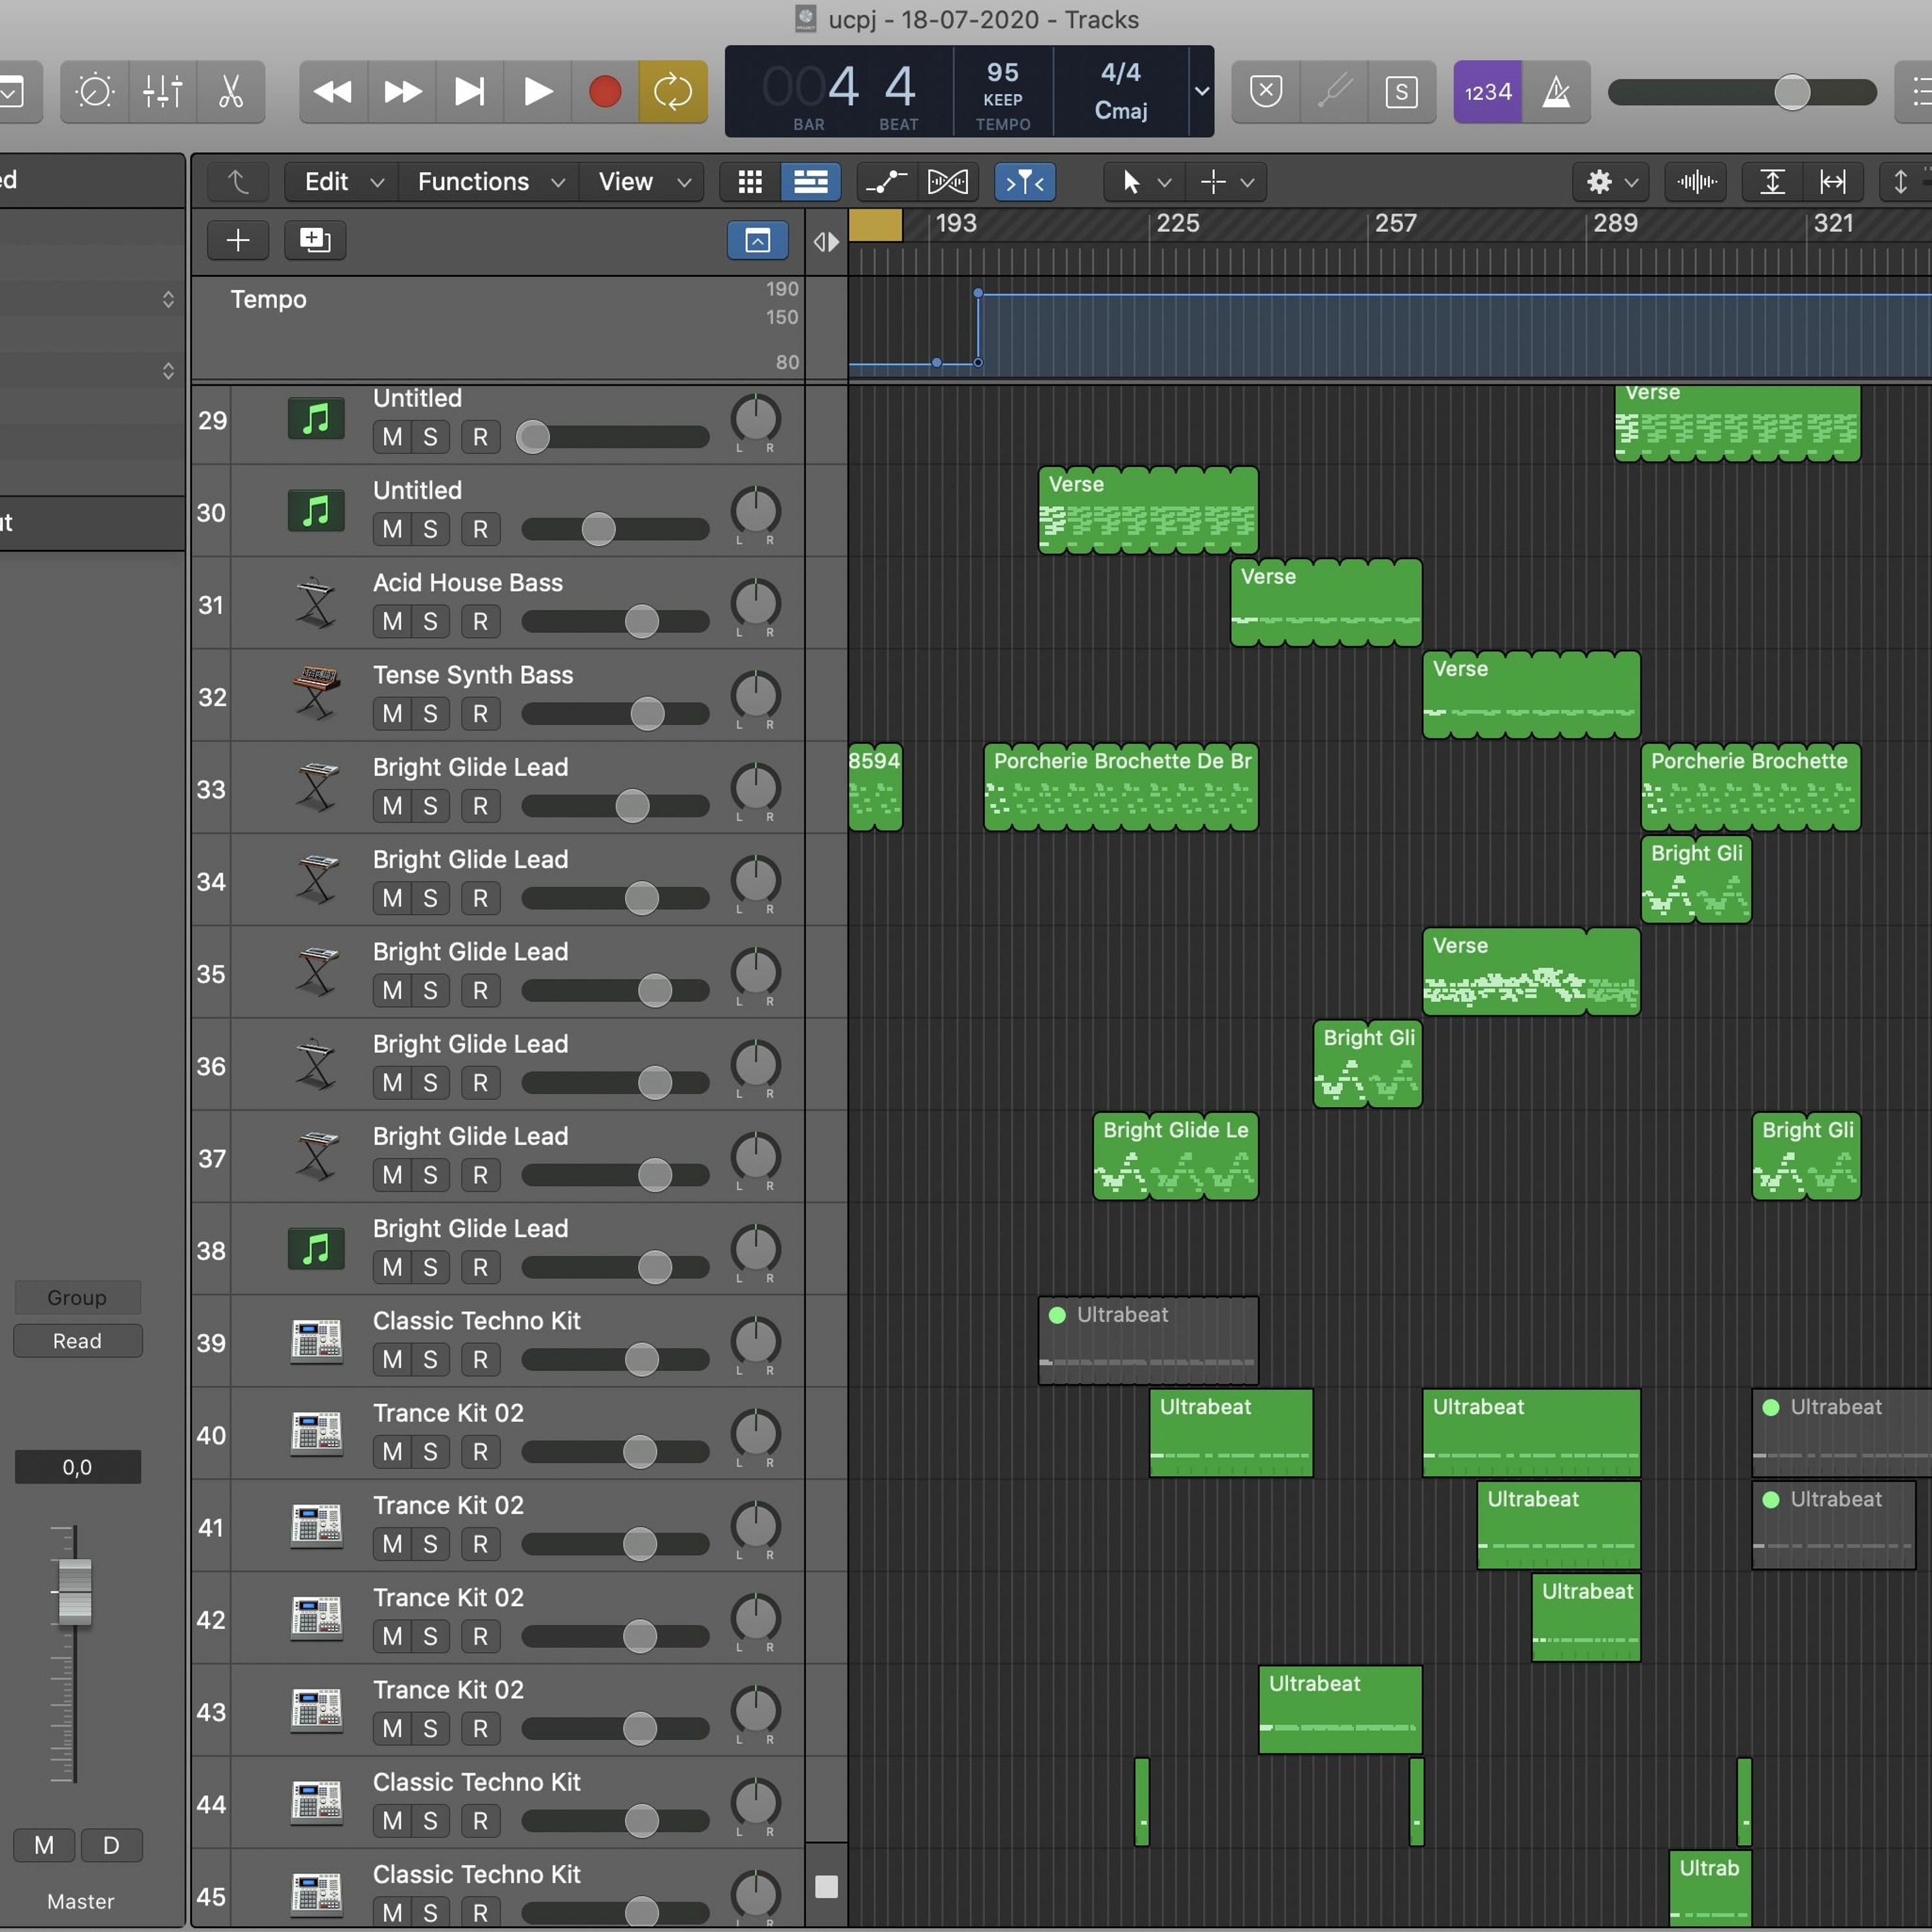
Task: Click the Tempo global track label
Action: pyautogui.click(x=268, y=299)
